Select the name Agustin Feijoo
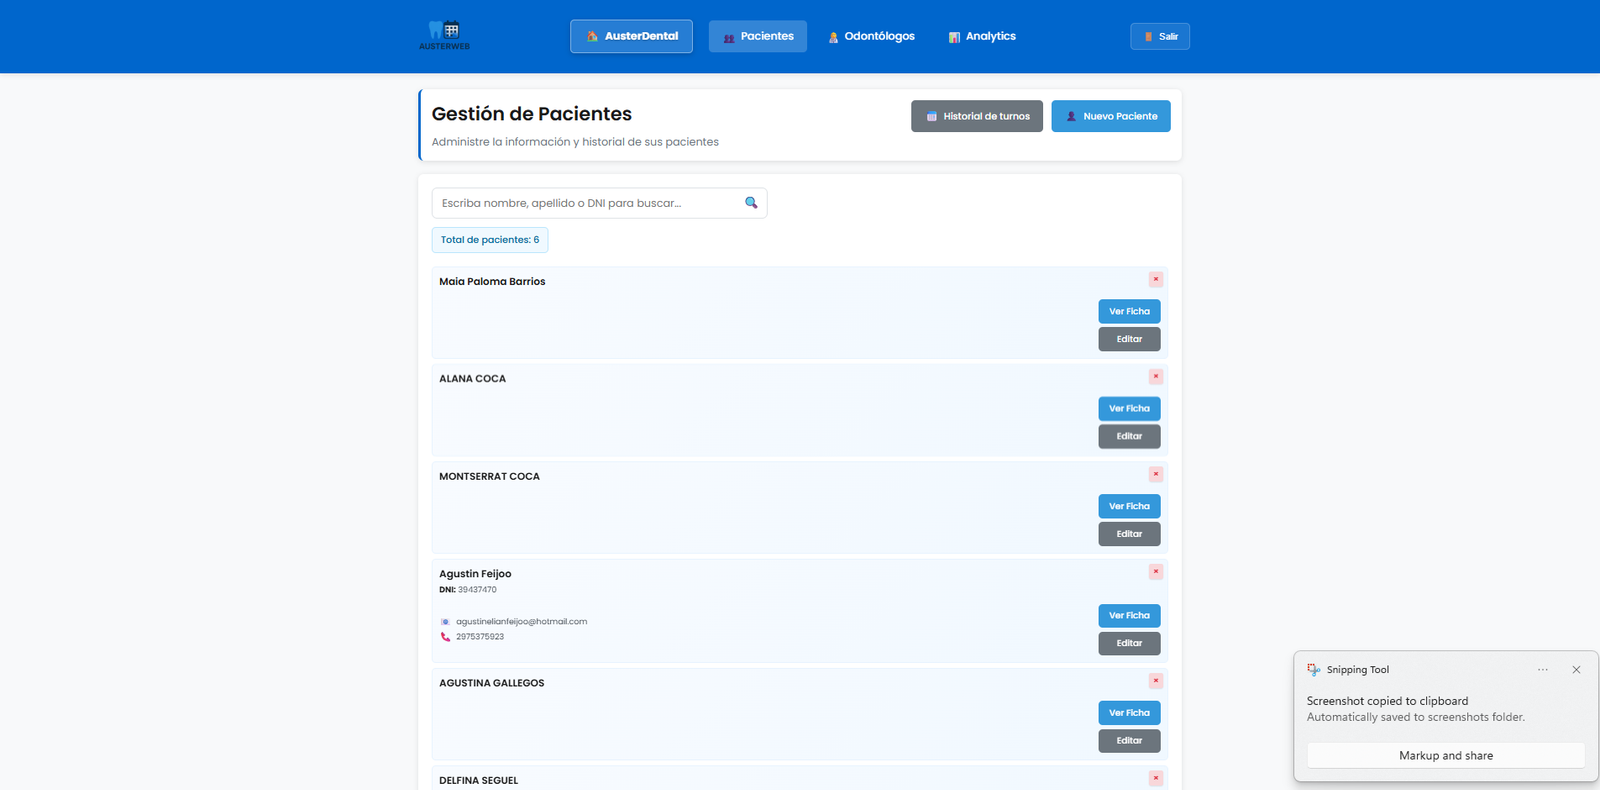 coord(475,574)
